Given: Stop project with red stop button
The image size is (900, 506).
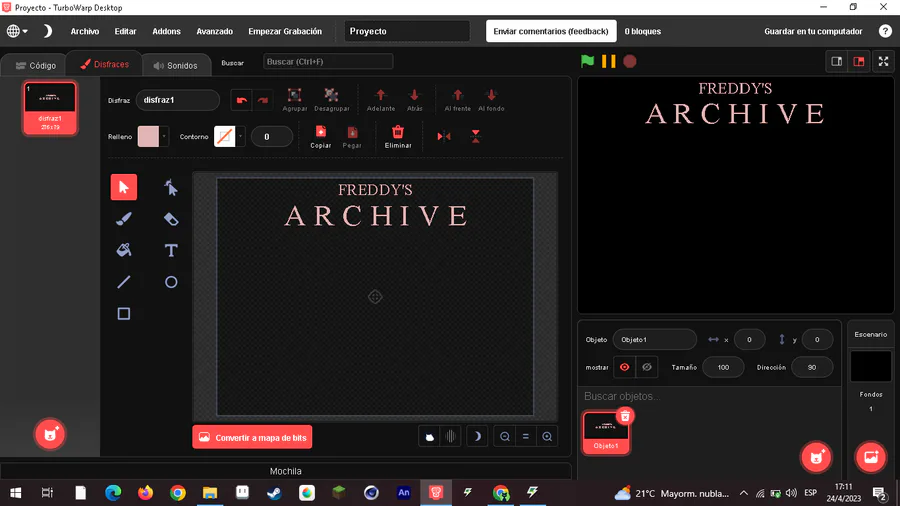Looking at the screenshot, I should (x=630, y=61).
